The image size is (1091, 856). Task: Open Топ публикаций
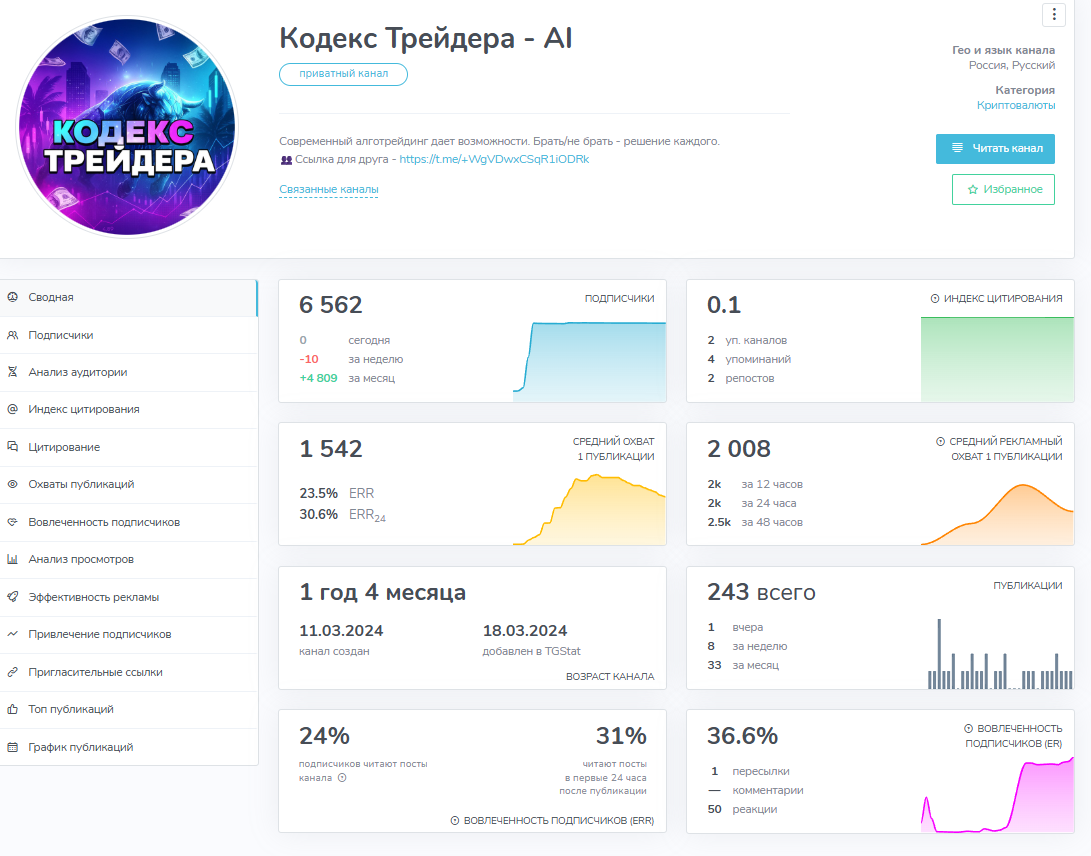(129, 710)
